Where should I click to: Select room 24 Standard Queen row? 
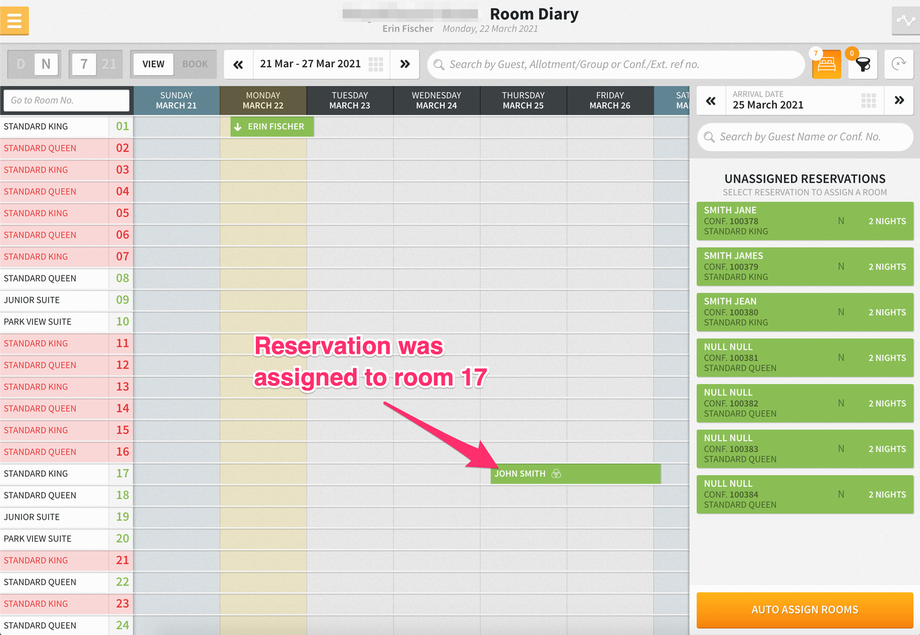pos(66,626)
